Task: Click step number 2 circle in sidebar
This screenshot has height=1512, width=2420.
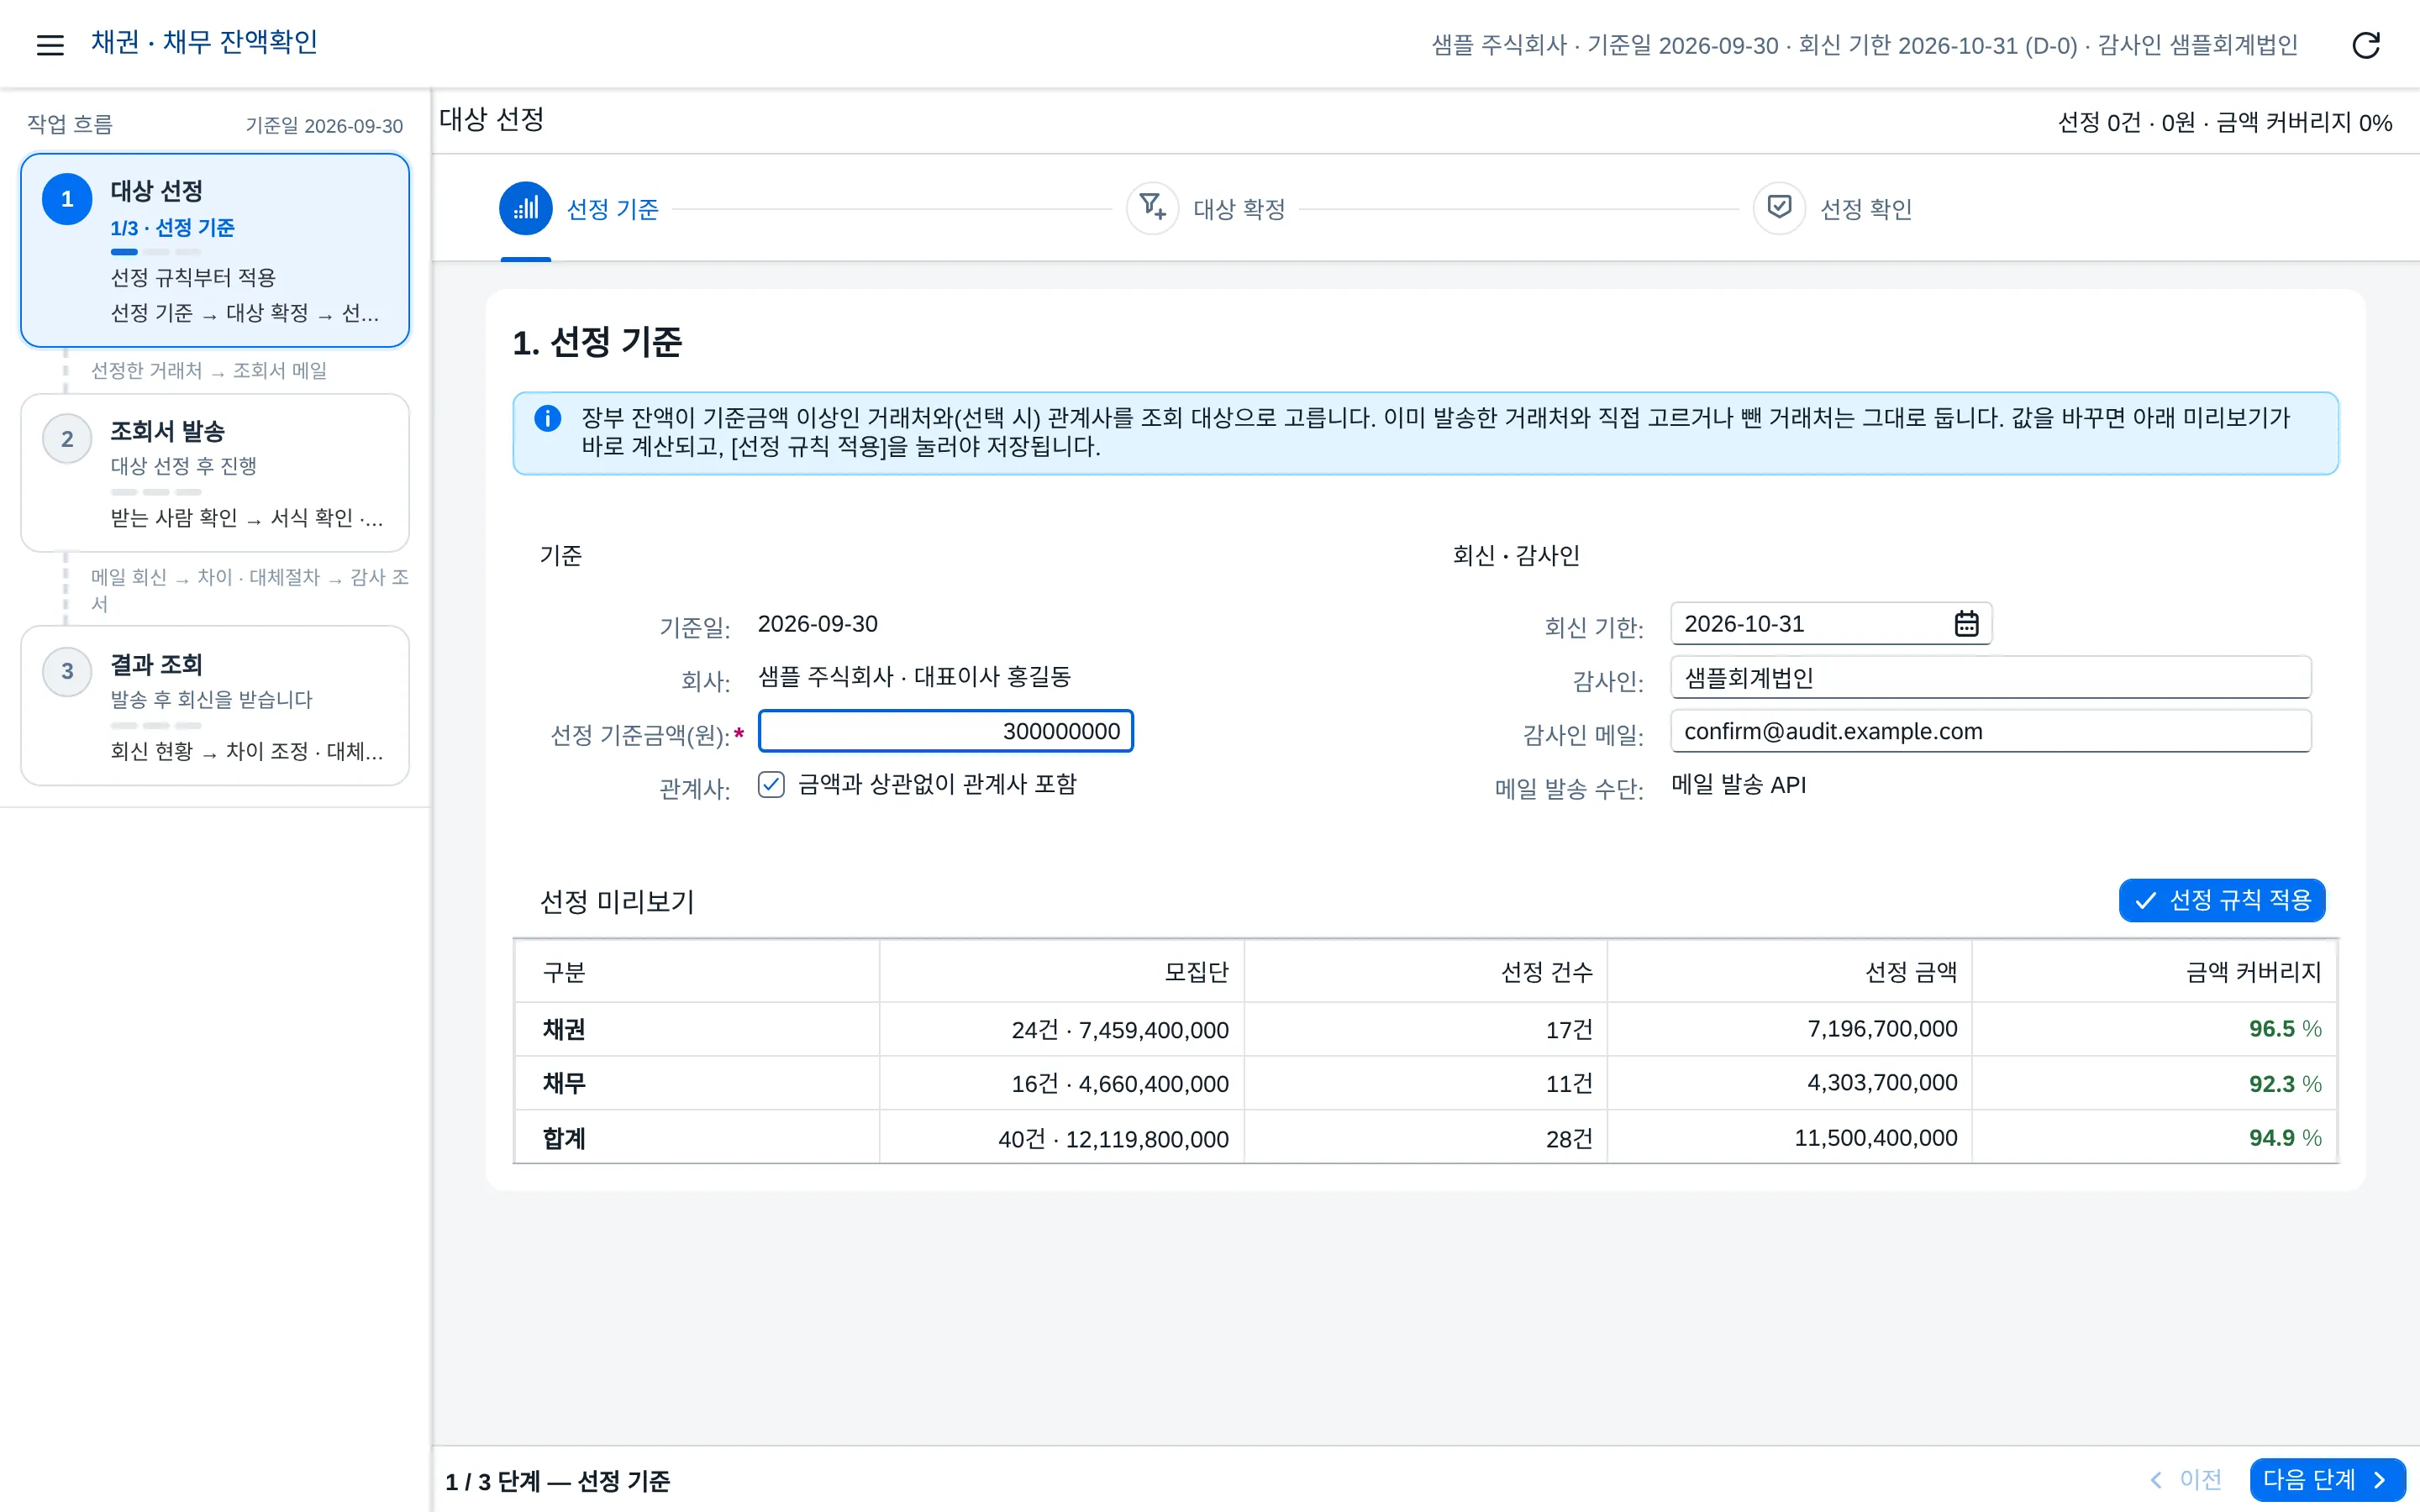Action: (x=67, y=439)
